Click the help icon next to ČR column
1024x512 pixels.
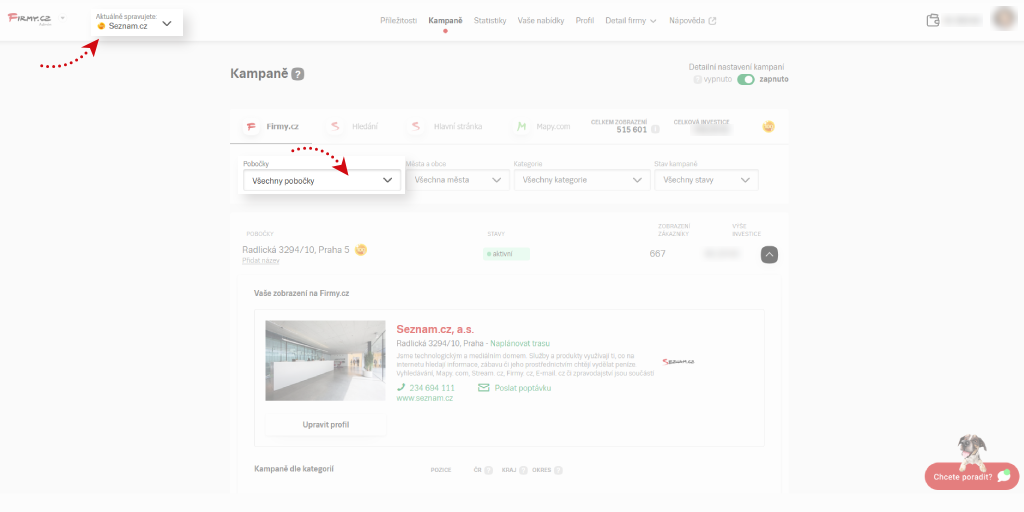click(x=489, y=470)
